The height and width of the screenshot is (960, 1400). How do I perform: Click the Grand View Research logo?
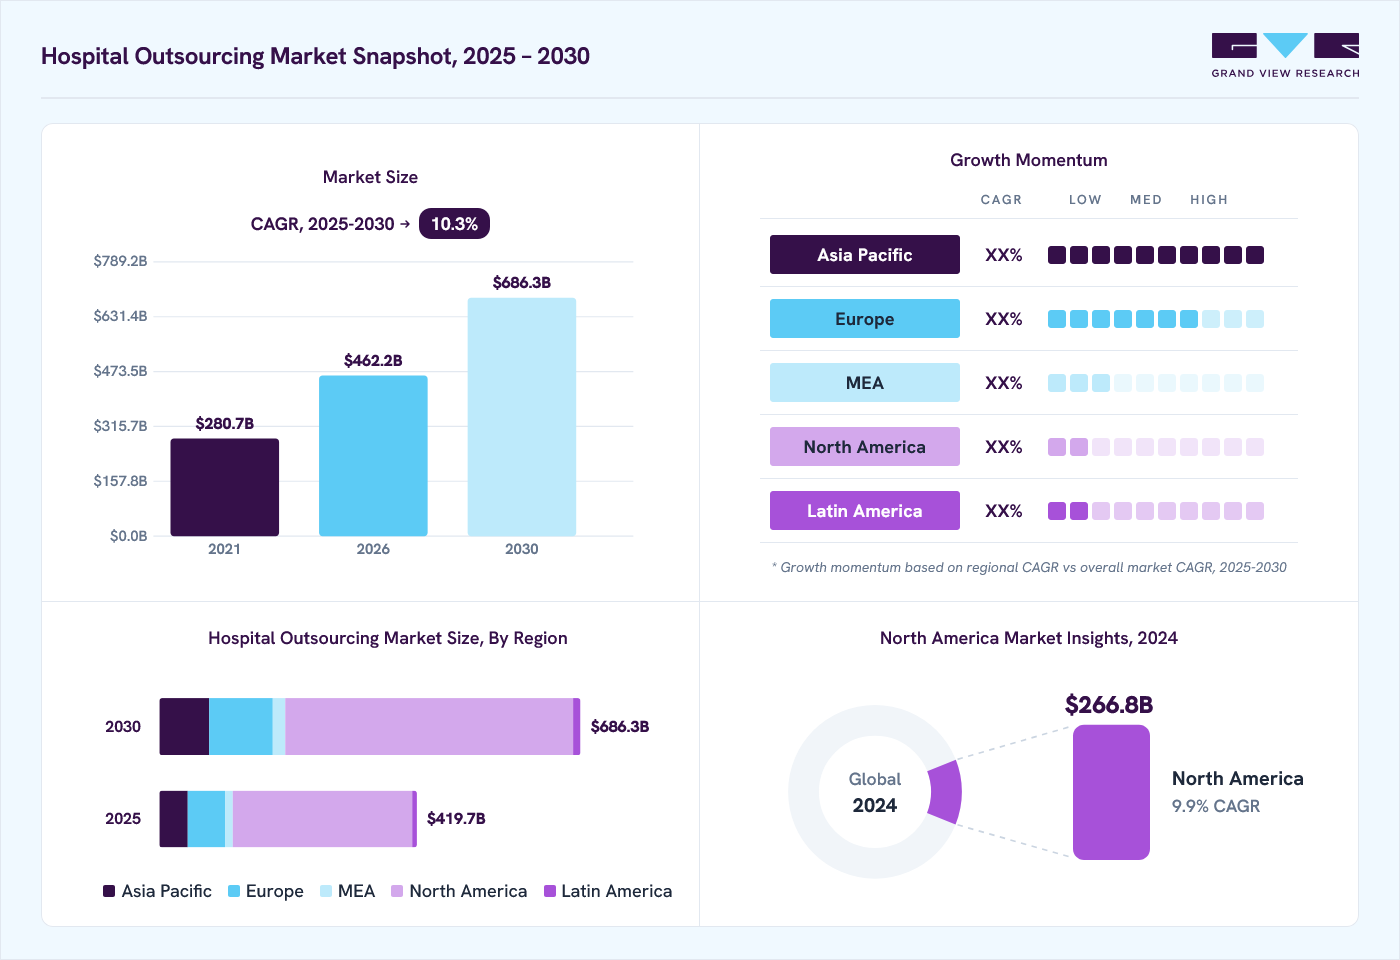1285,56
